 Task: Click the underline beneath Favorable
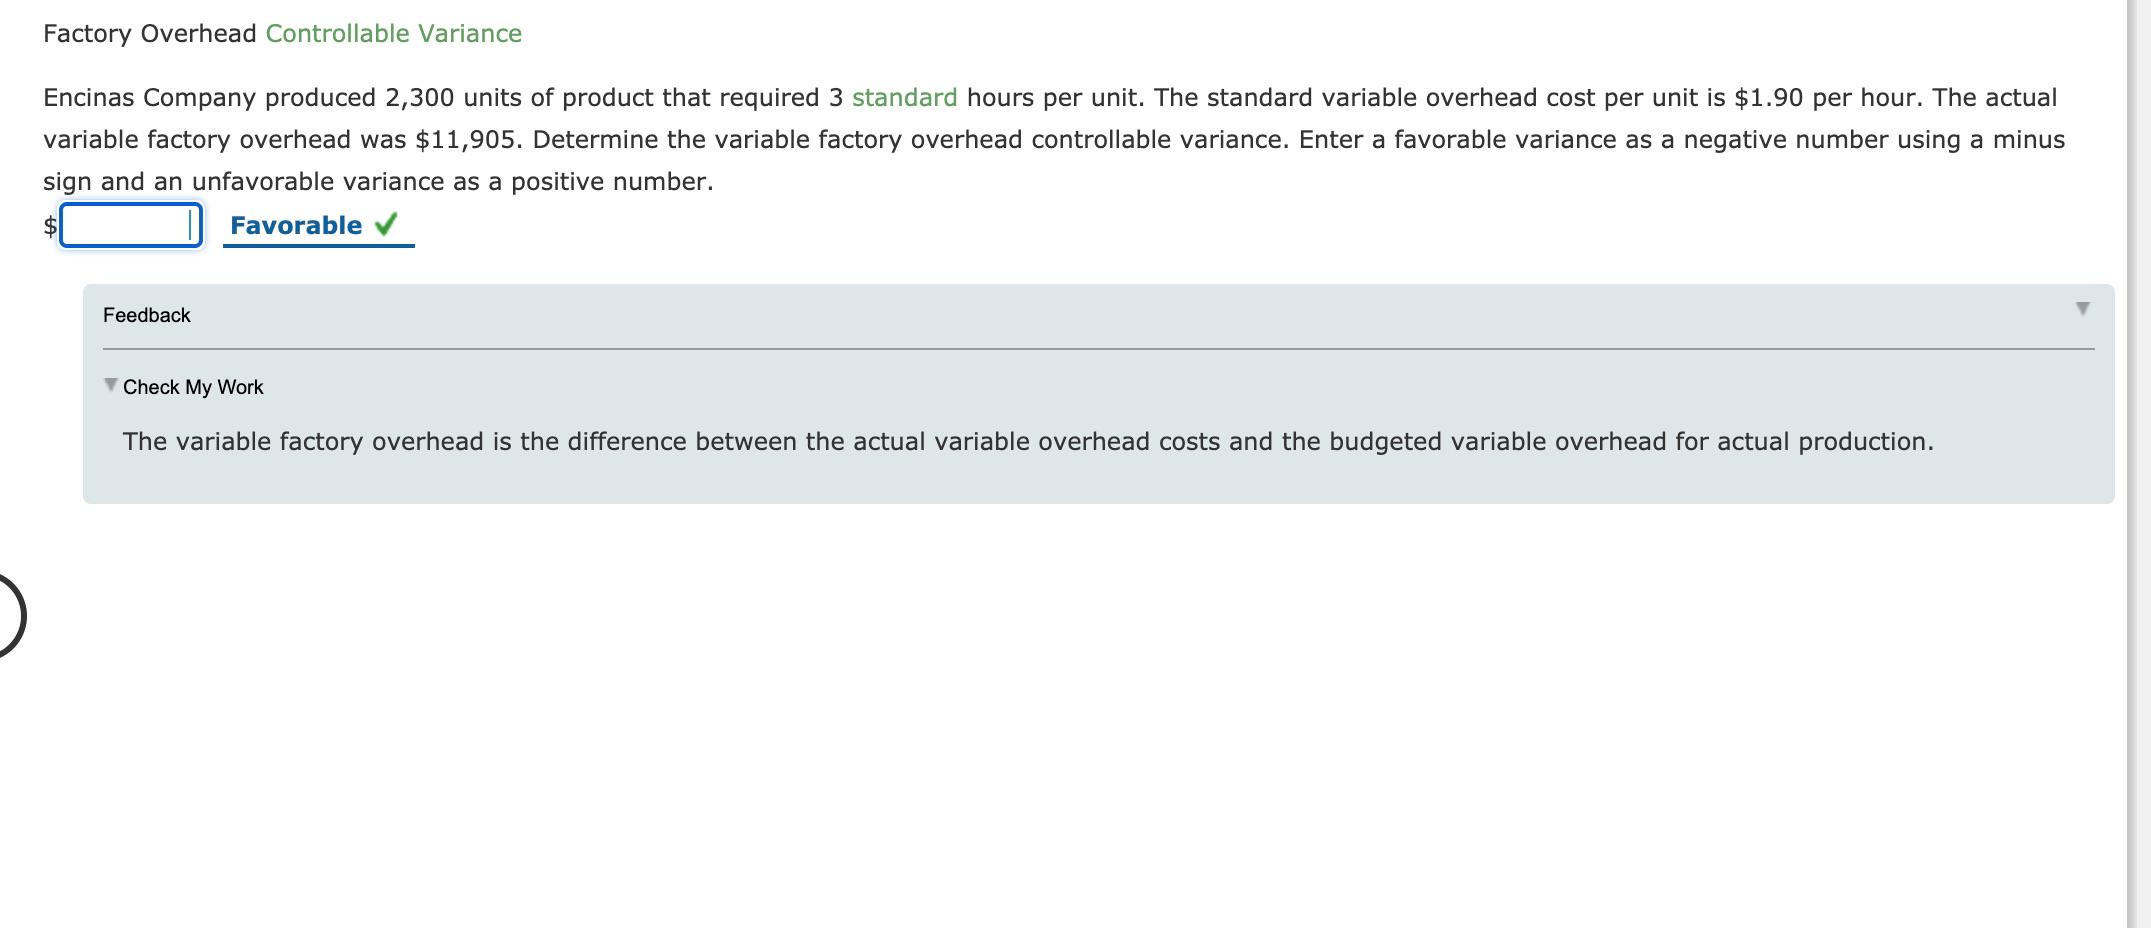318,249
